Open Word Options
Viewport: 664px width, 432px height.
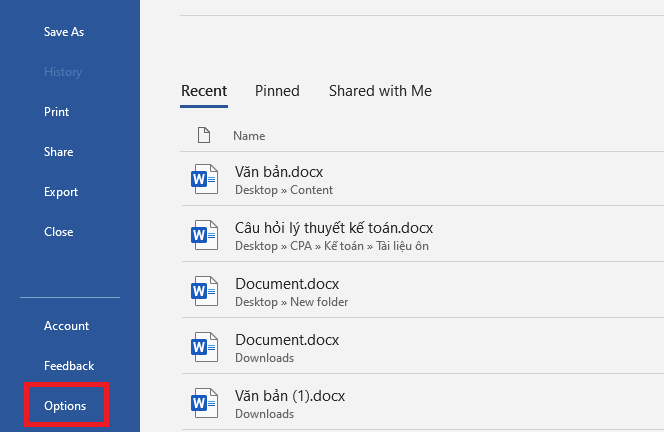click(65, 406)
